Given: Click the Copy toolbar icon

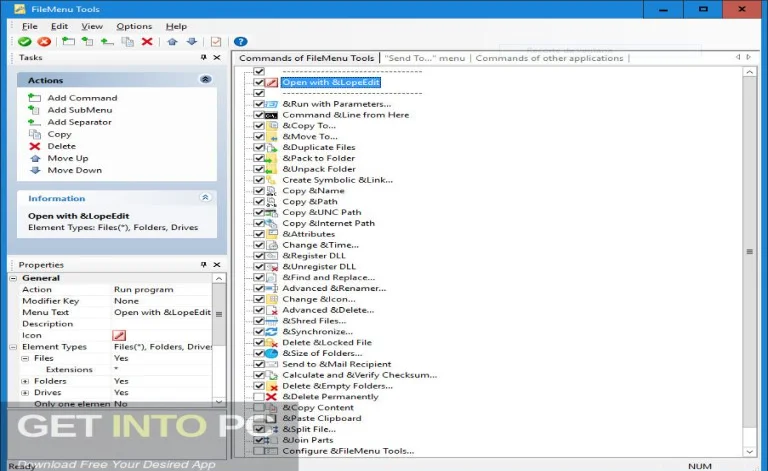Looking at the screenshot, I should [127, 42].
